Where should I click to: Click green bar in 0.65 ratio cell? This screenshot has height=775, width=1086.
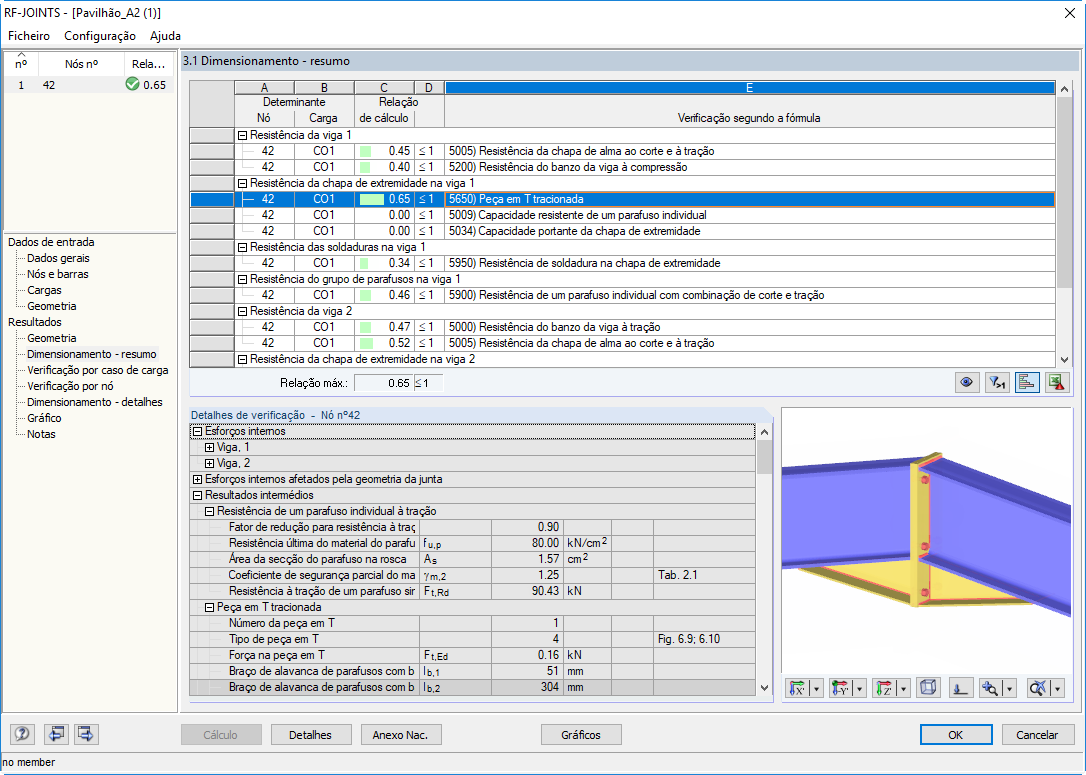pyautogui.click(x=372, y=199)
